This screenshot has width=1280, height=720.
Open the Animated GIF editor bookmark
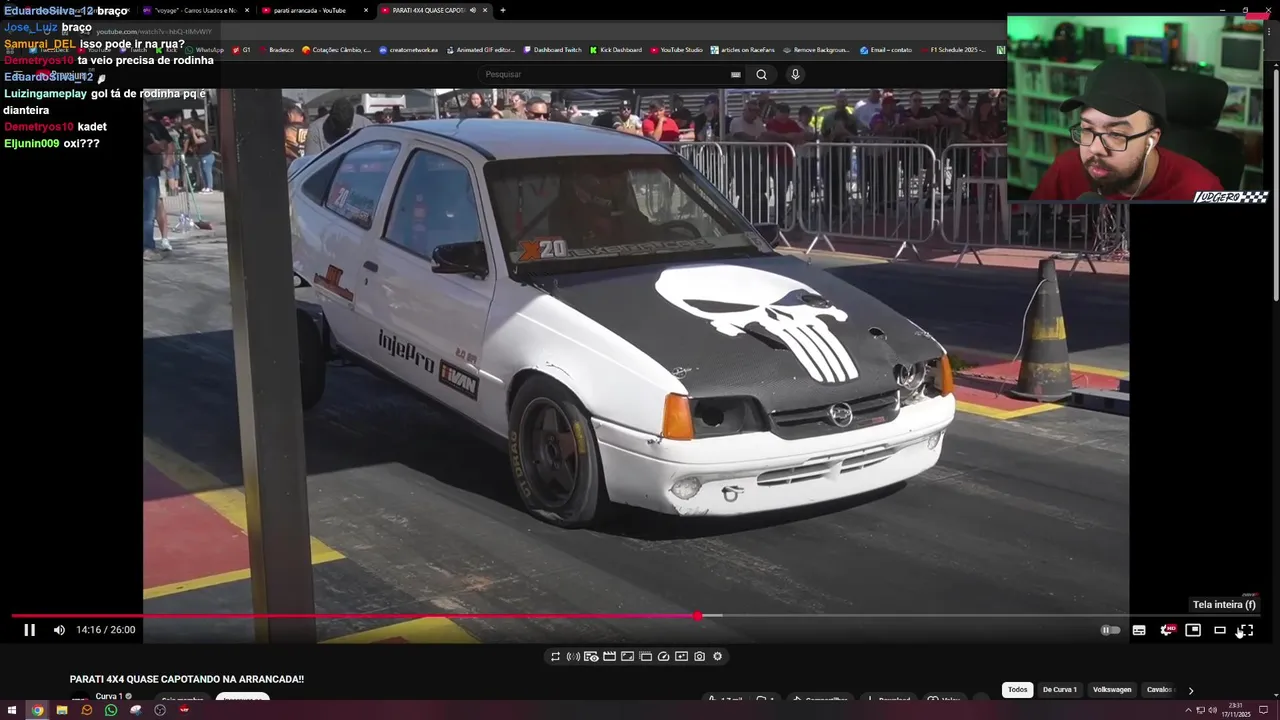point(480,50)
